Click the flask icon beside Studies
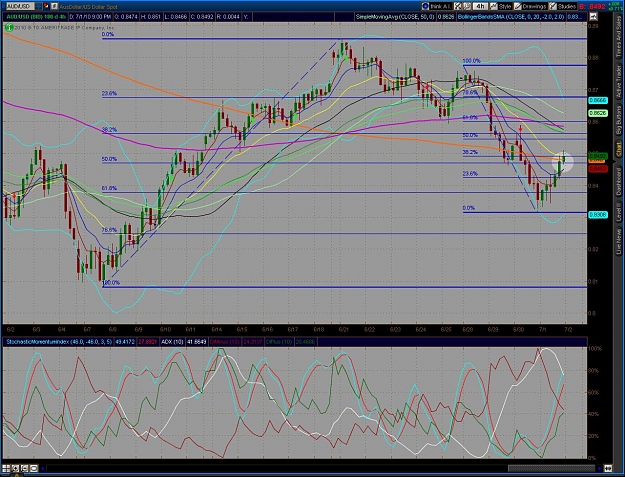 553,6
